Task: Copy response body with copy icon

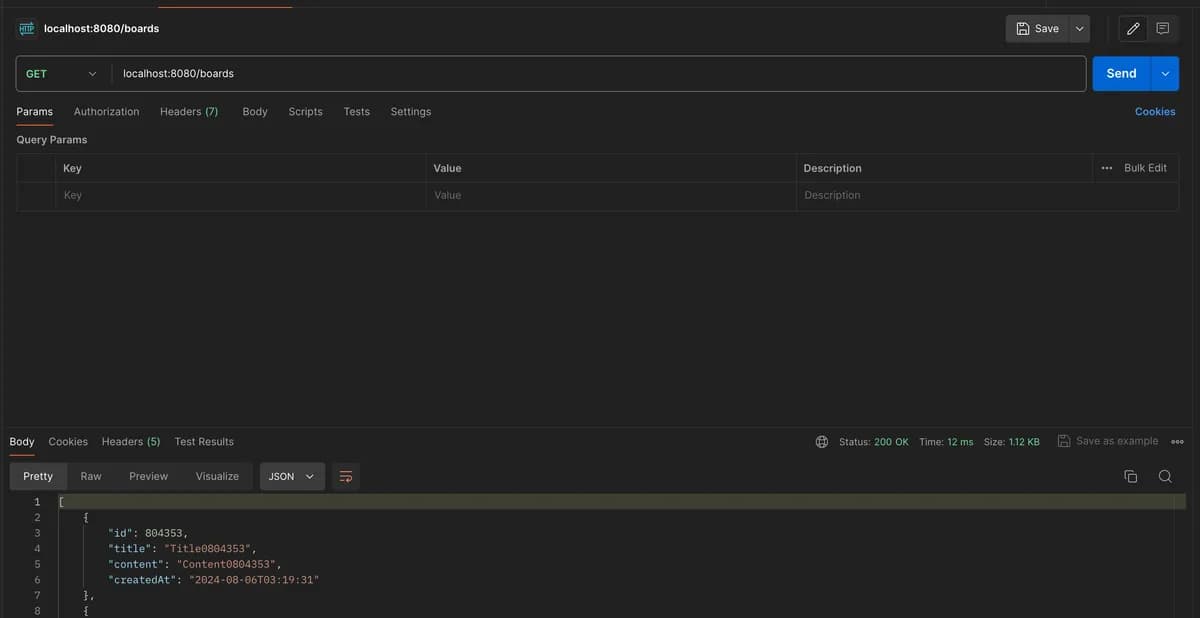Action: click(x=1131, y=476)
